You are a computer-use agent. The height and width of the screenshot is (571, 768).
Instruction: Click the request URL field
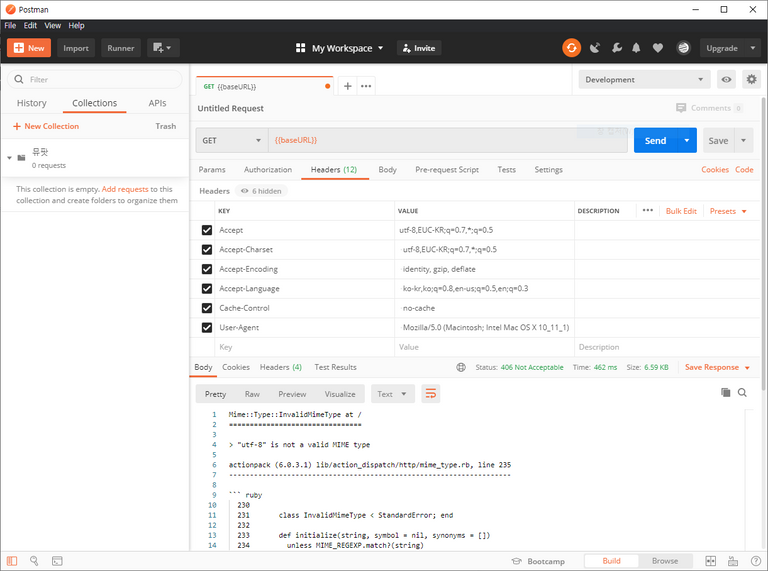[x=448, y=141]
